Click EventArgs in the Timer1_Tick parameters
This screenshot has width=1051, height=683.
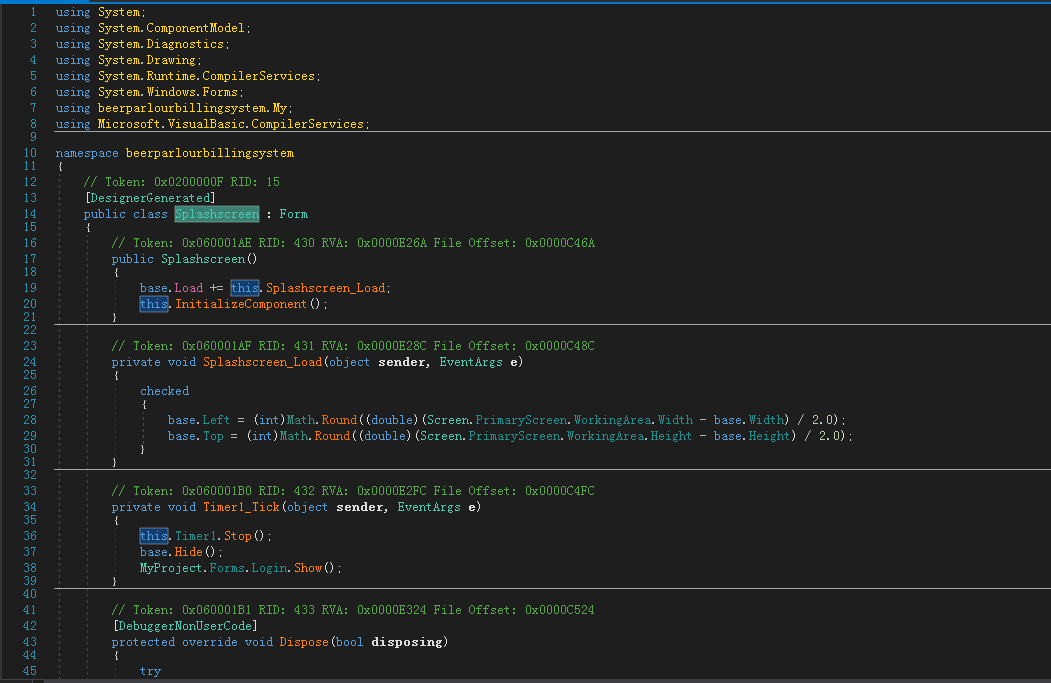tap(425, 507)
